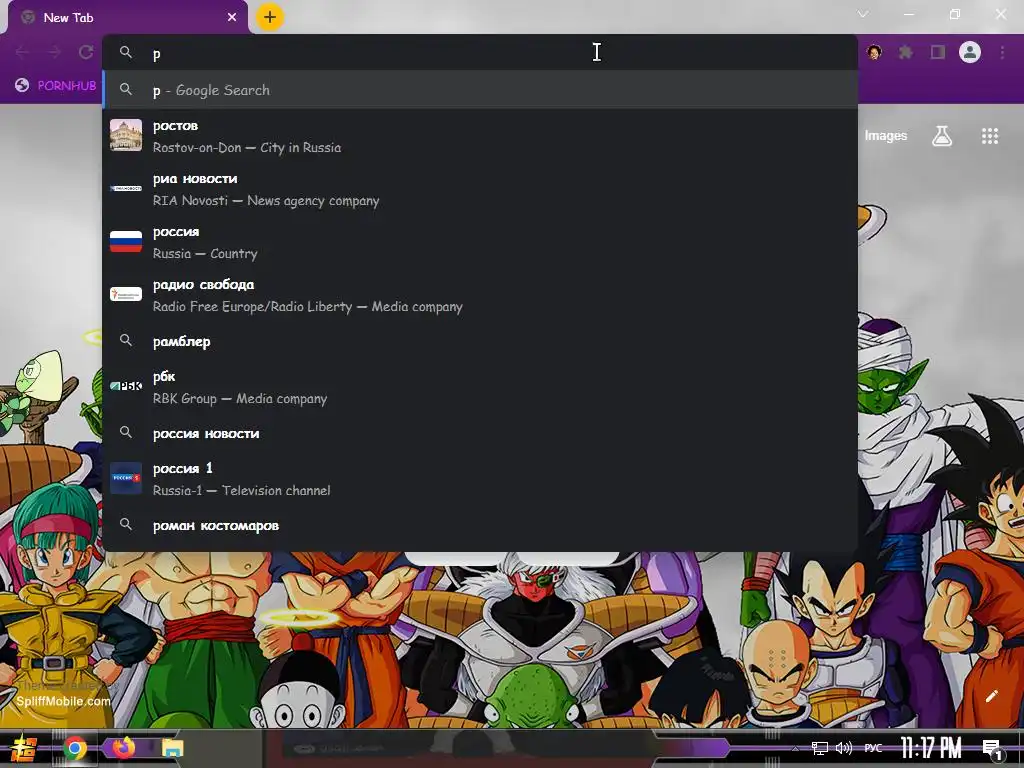This screenshot has height=768, width=1024.
Task: Open a new tab with plus button
Action: (x=270, y=17)
